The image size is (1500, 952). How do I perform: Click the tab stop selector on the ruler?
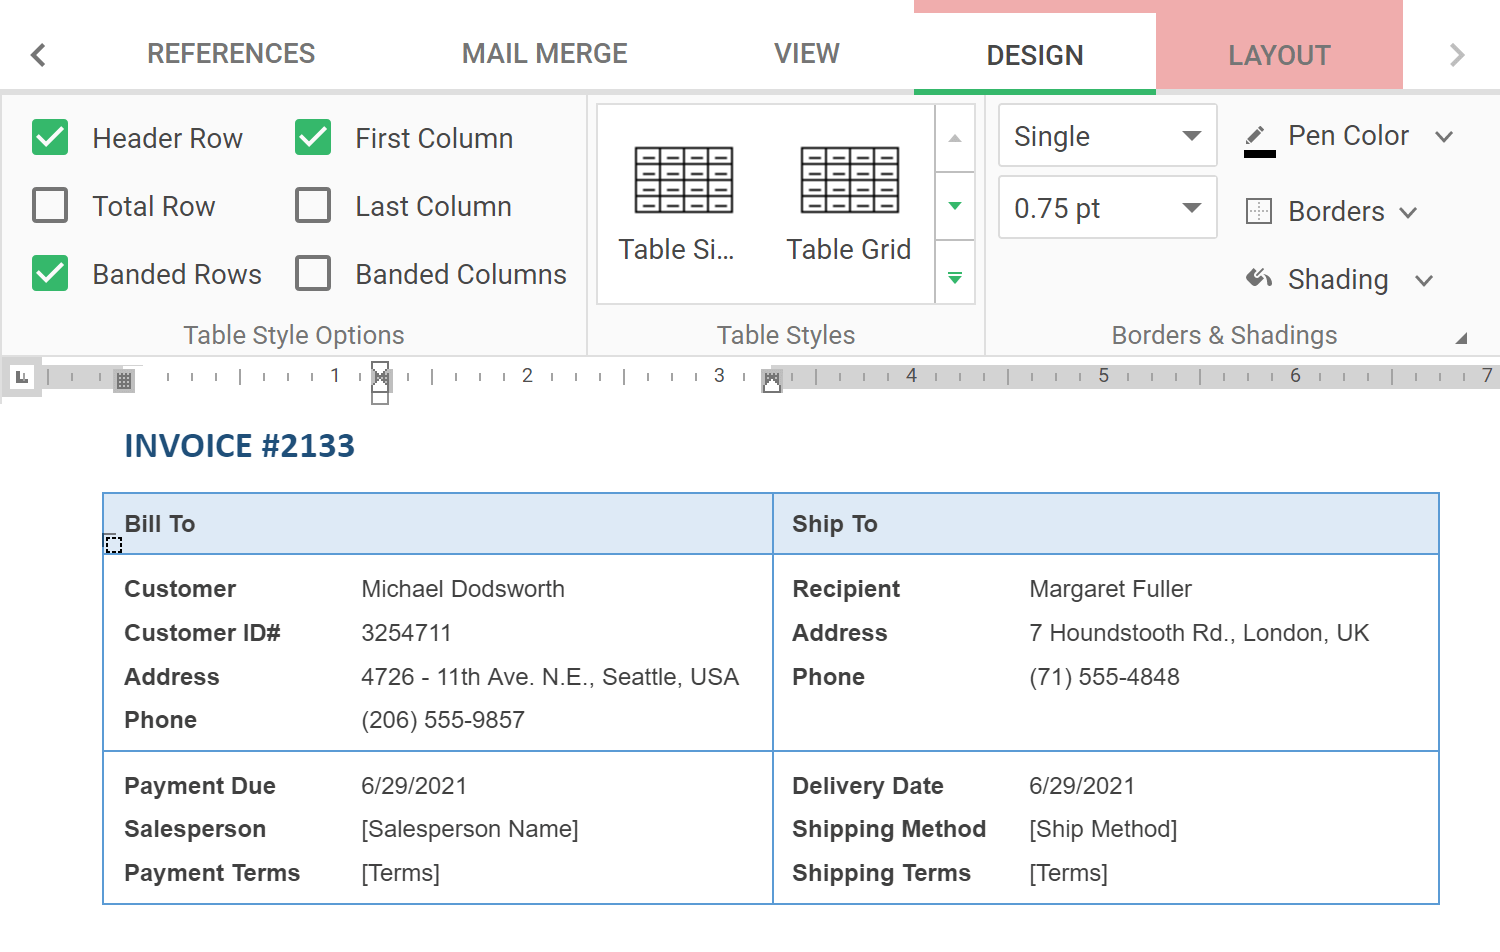click(21, 376)
